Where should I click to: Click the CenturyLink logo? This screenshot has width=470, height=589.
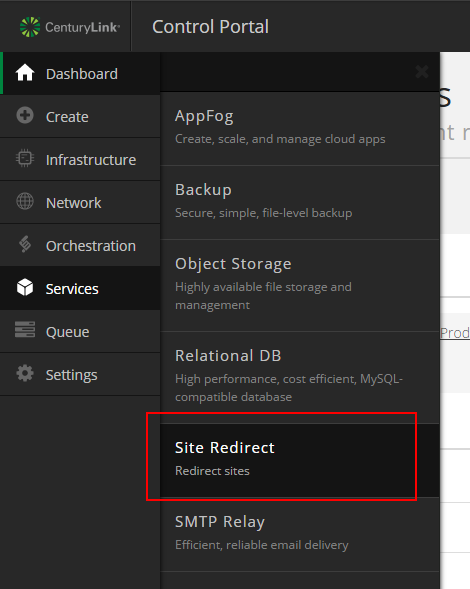click(x=70, y=27)
